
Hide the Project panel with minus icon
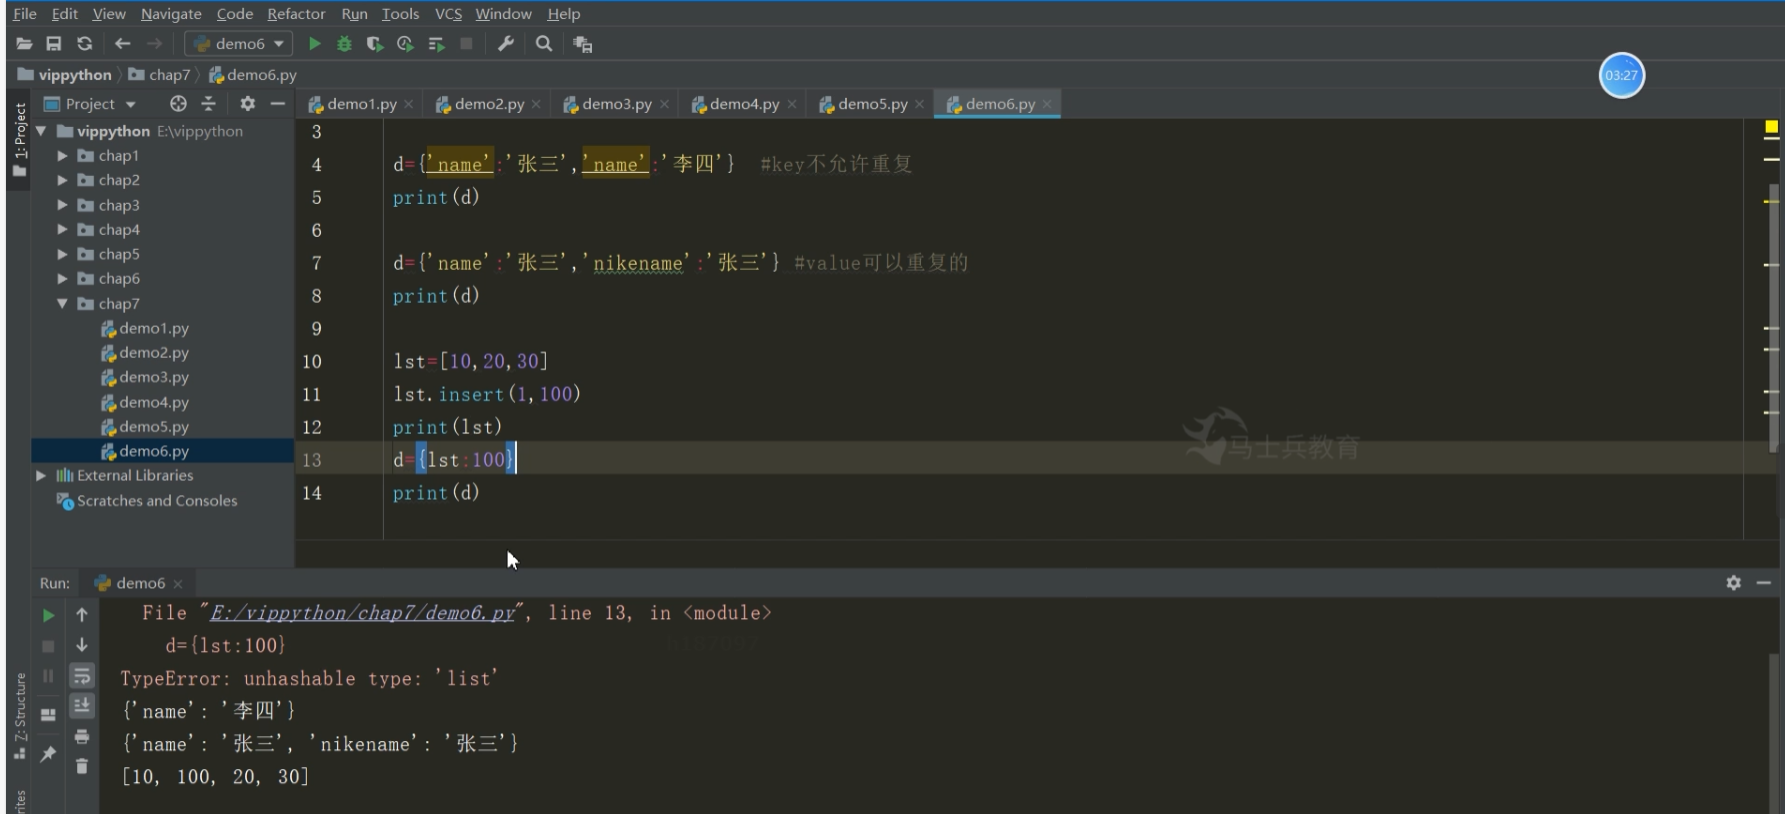point(277,104)
